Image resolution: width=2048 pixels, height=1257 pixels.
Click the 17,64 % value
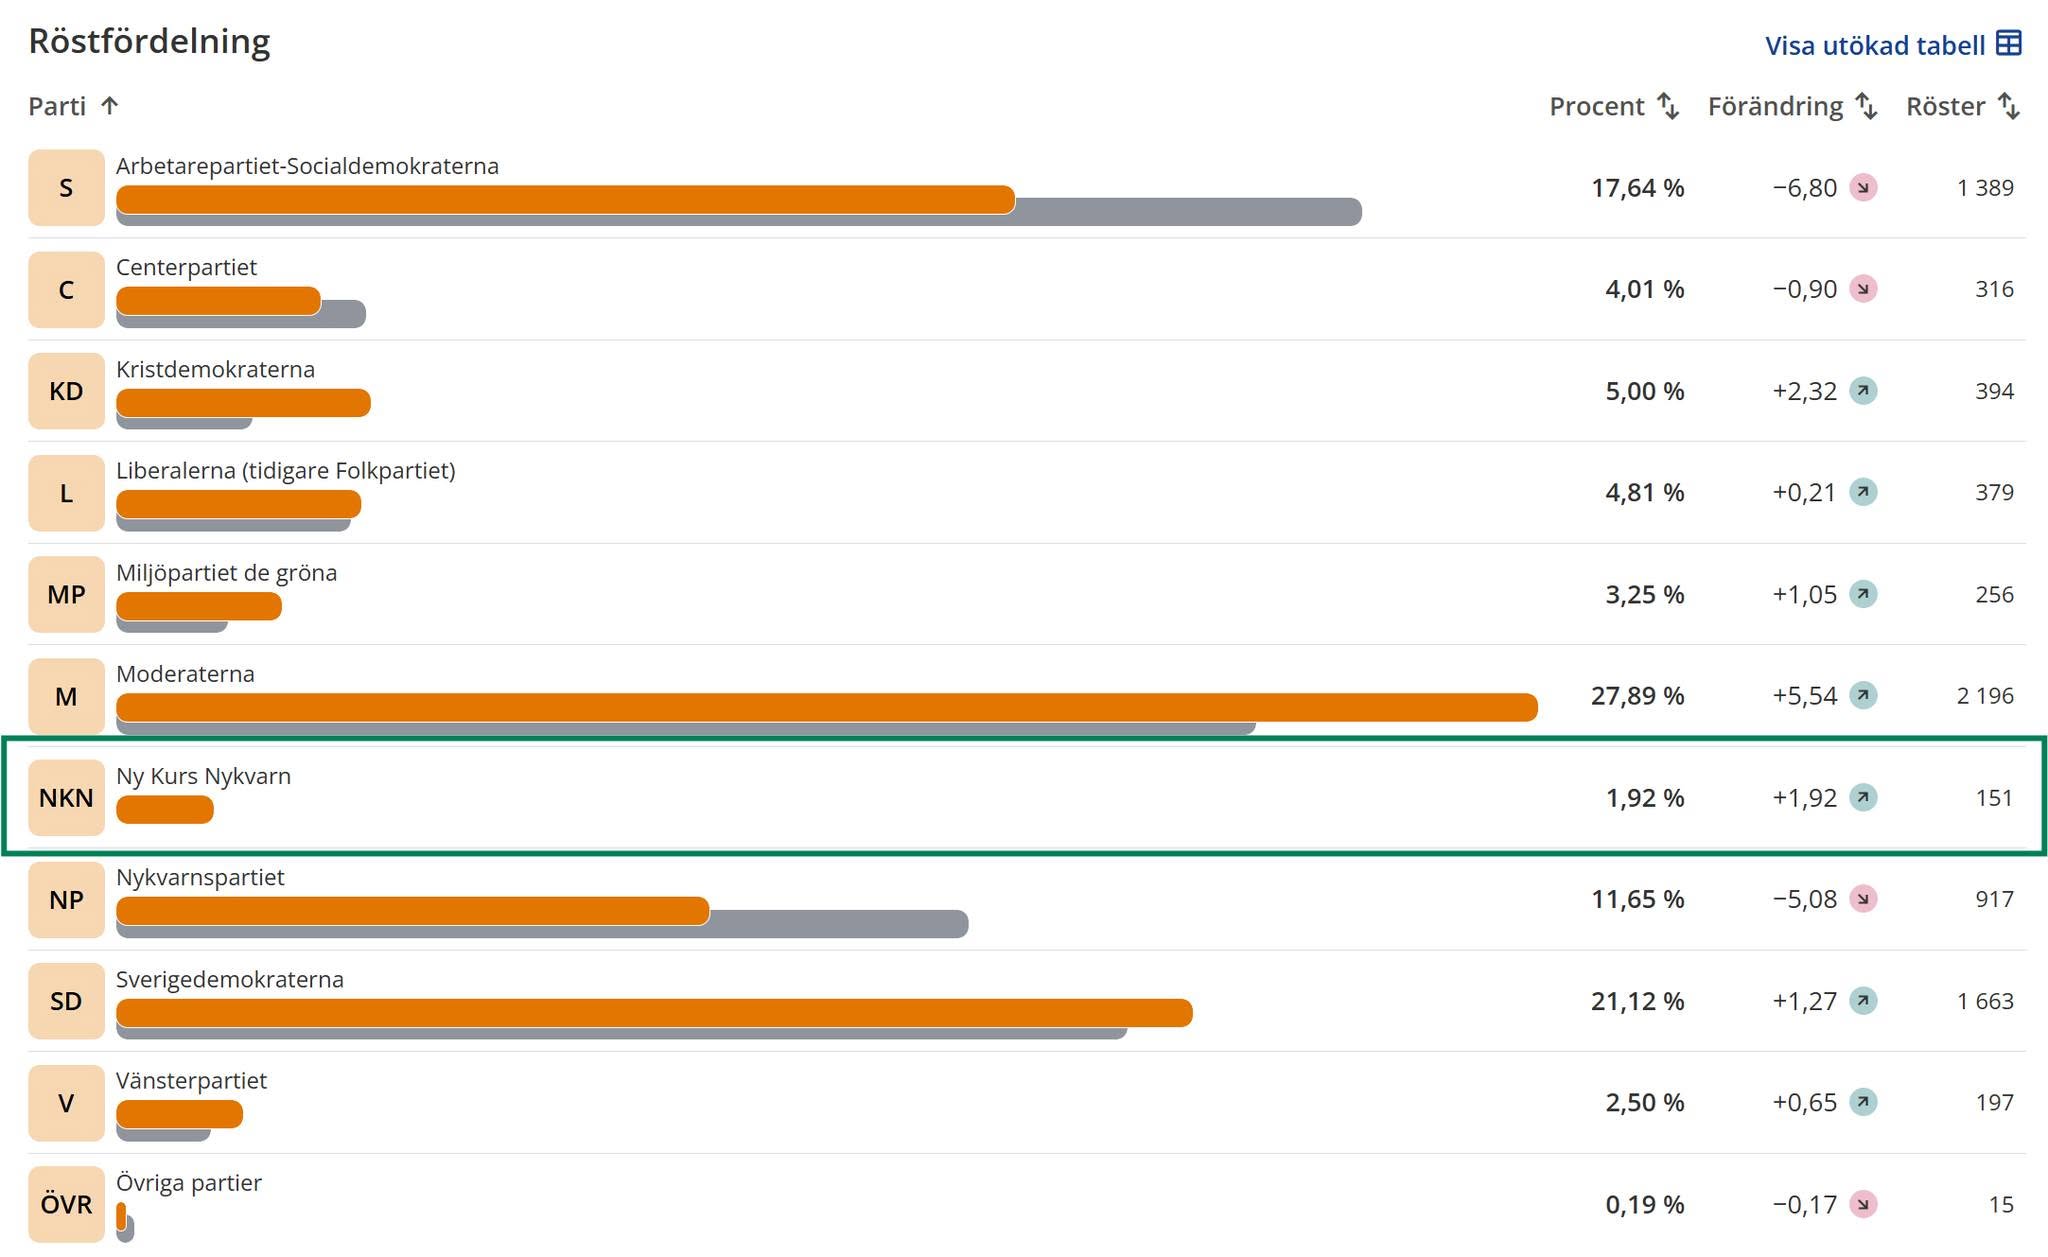(1638, 188)
